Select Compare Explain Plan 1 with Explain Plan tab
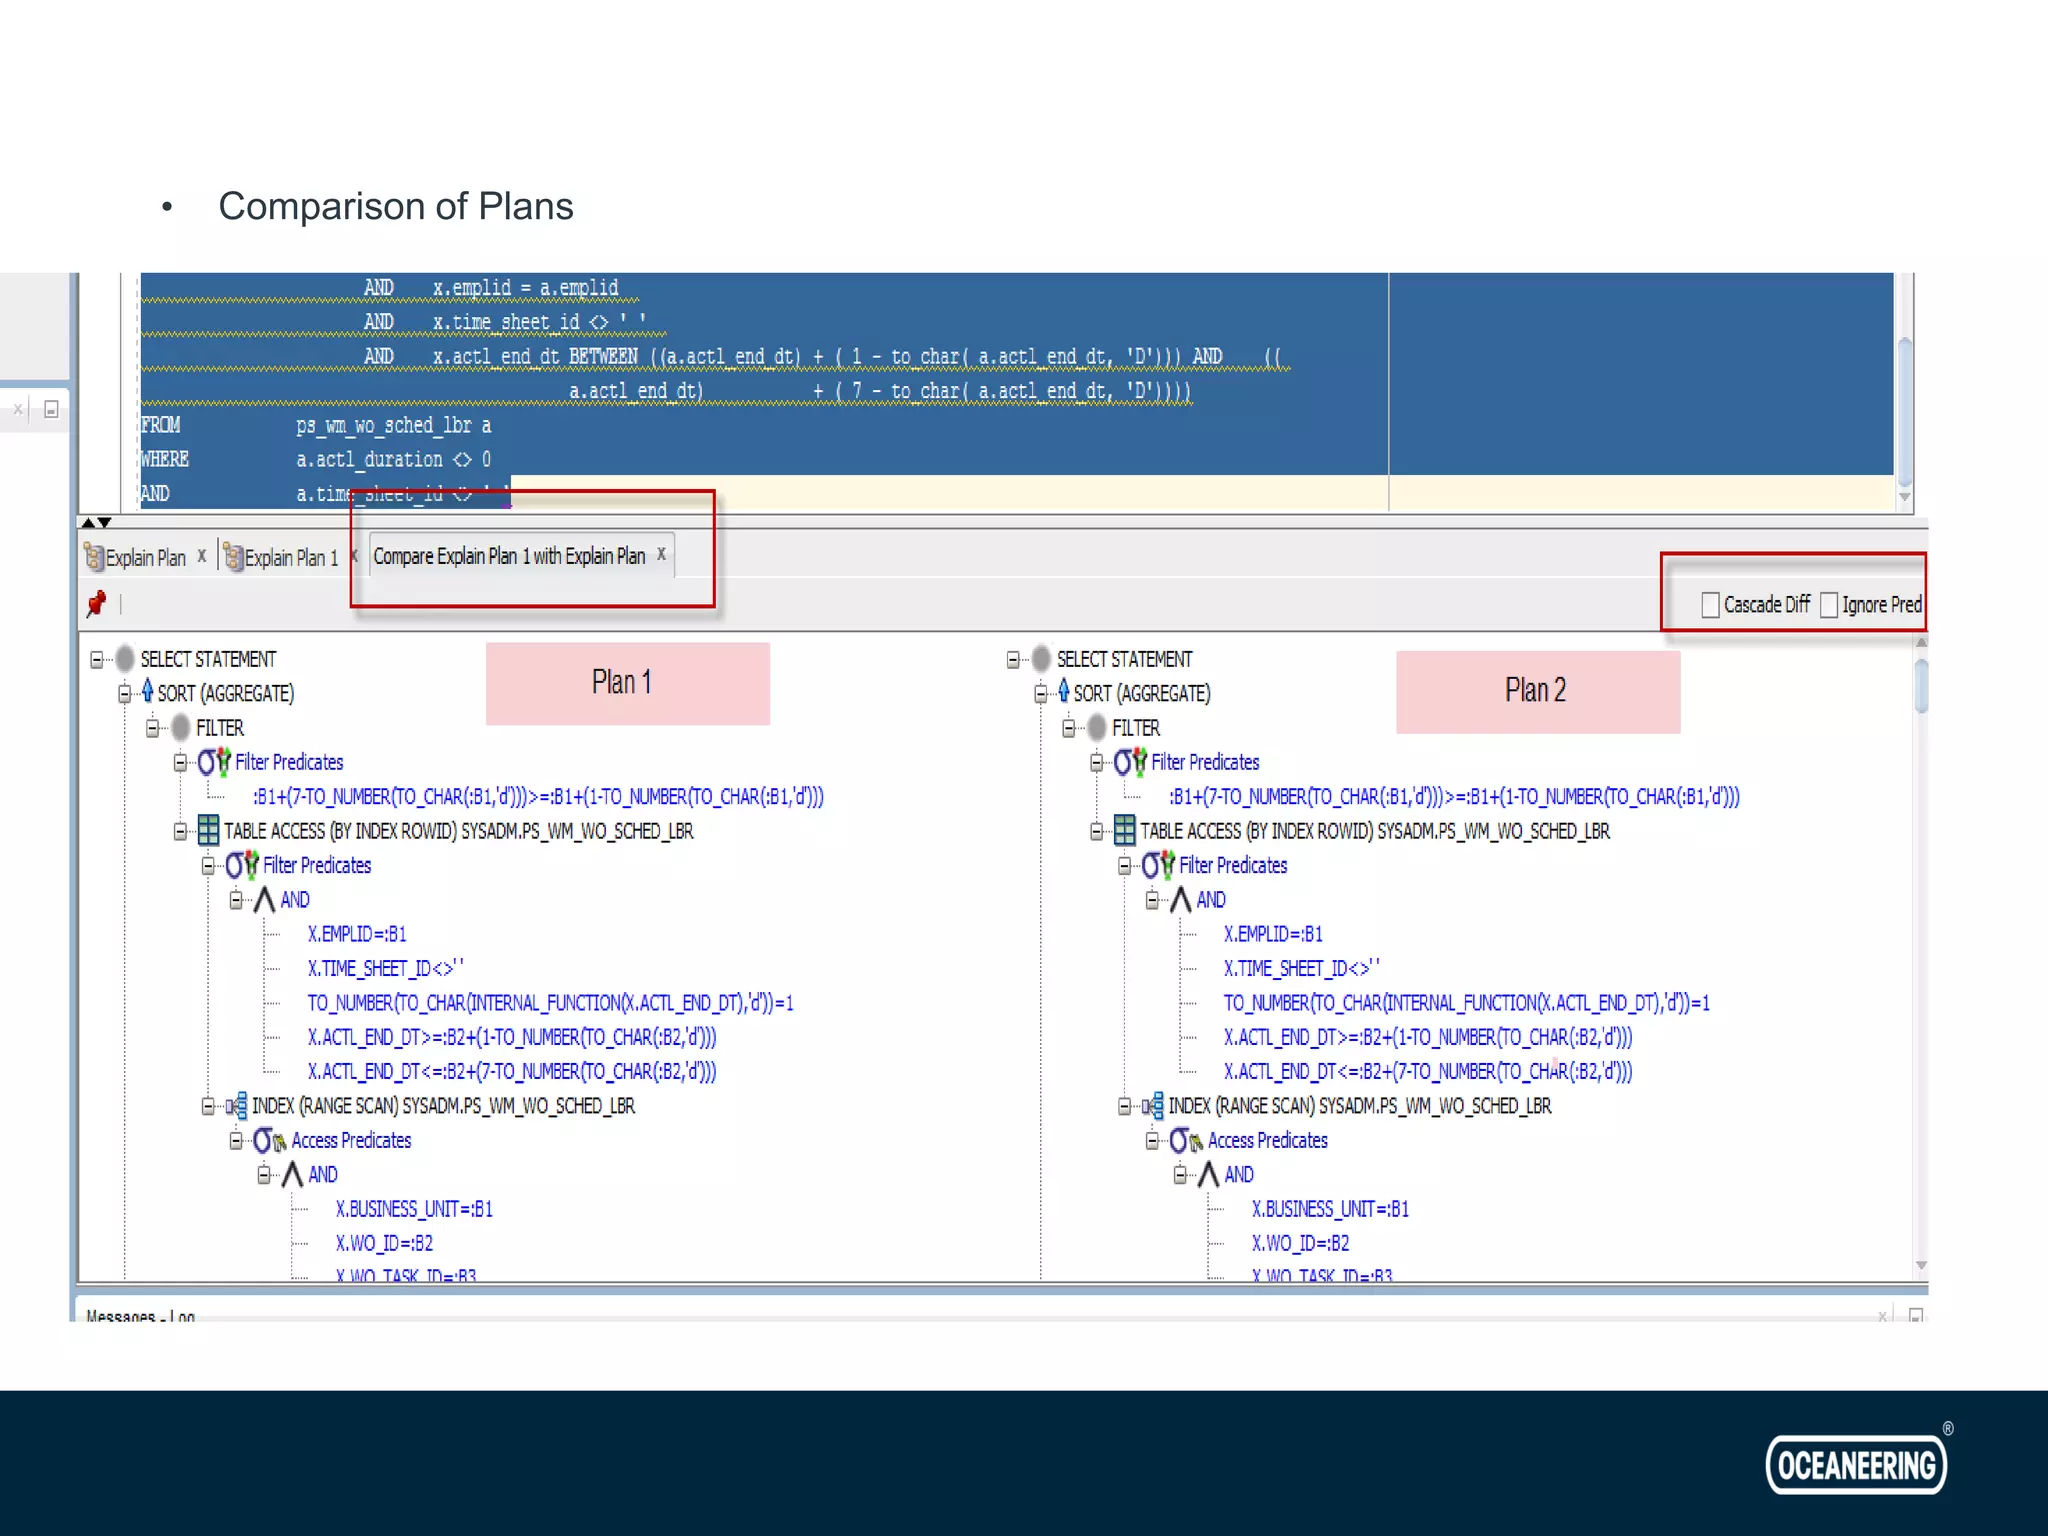 [x=509, y=556]
